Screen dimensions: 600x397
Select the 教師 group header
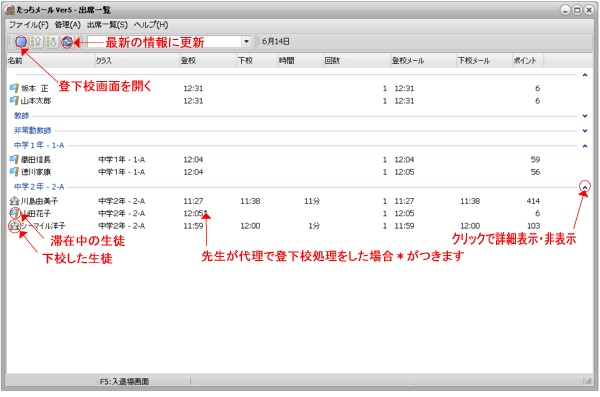click(21, 116)
